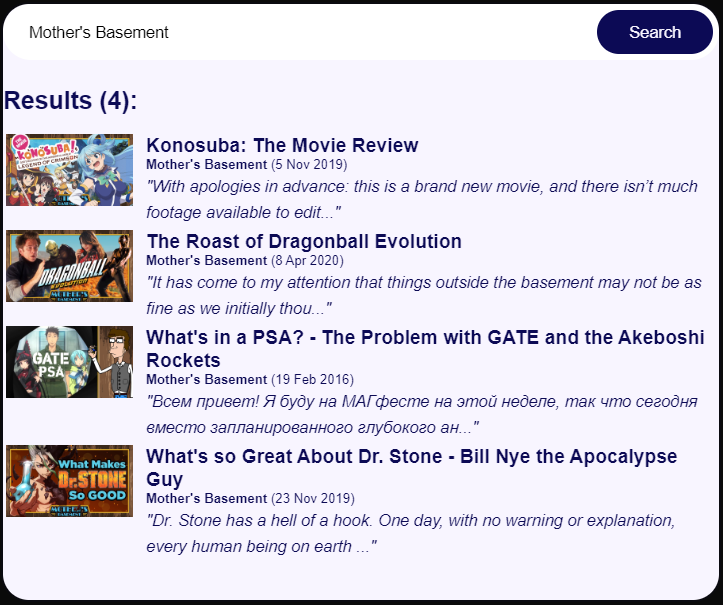Screen dimensions: 723x605
Task: Open 'Konosuba: The Movie Review' title
Action: 282,145
